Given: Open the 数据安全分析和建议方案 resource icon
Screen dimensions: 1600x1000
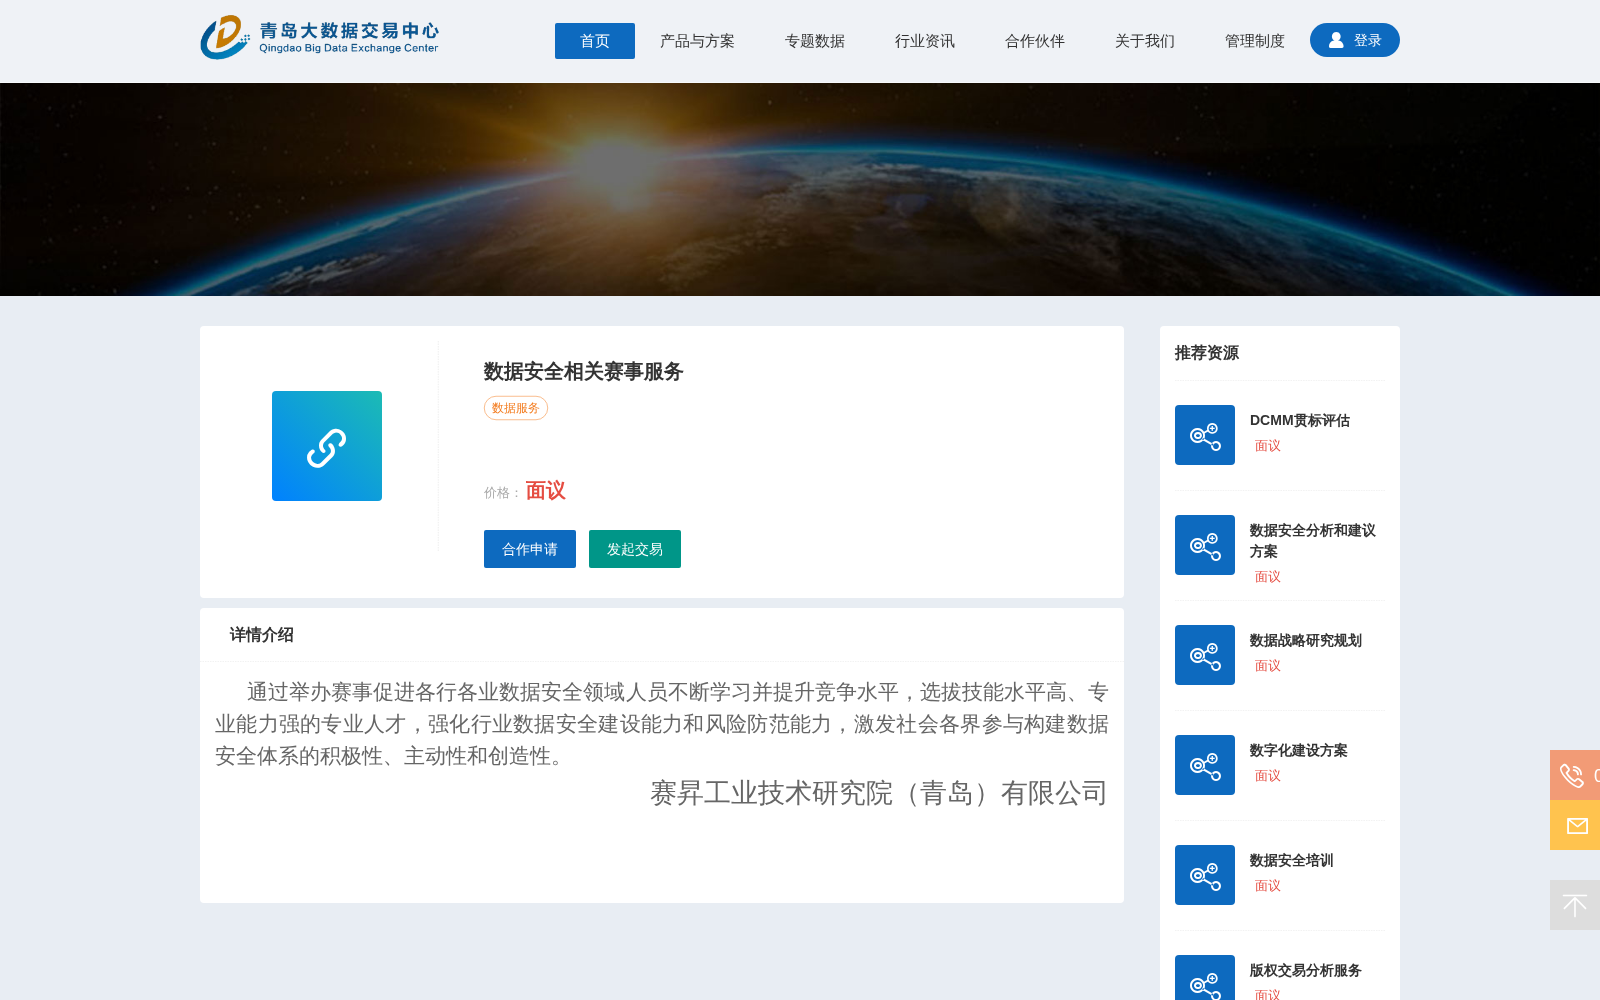Looking at the screenshot, I should [1205, 545].
